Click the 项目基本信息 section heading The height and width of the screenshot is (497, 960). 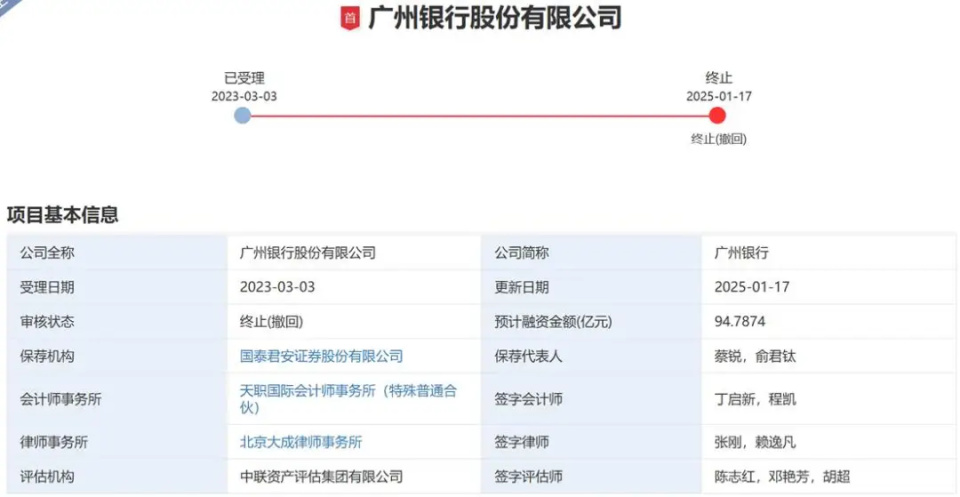[x=62, y=215]
